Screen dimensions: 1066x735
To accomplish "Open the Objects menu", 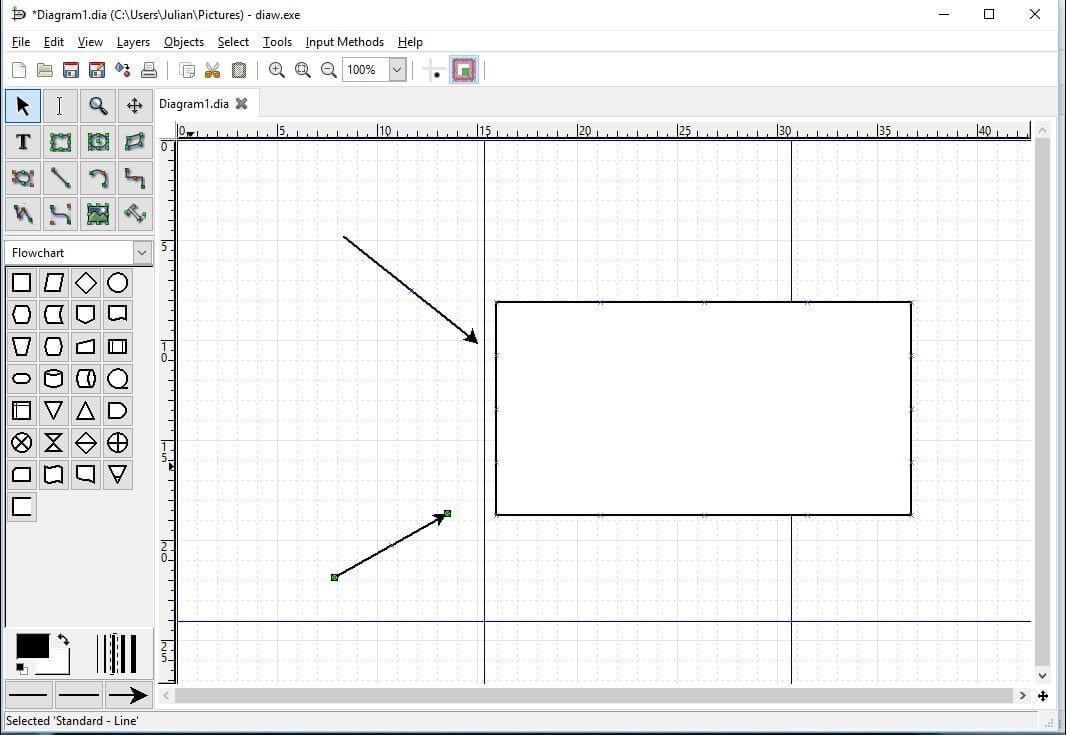I will tap(183, 42).
